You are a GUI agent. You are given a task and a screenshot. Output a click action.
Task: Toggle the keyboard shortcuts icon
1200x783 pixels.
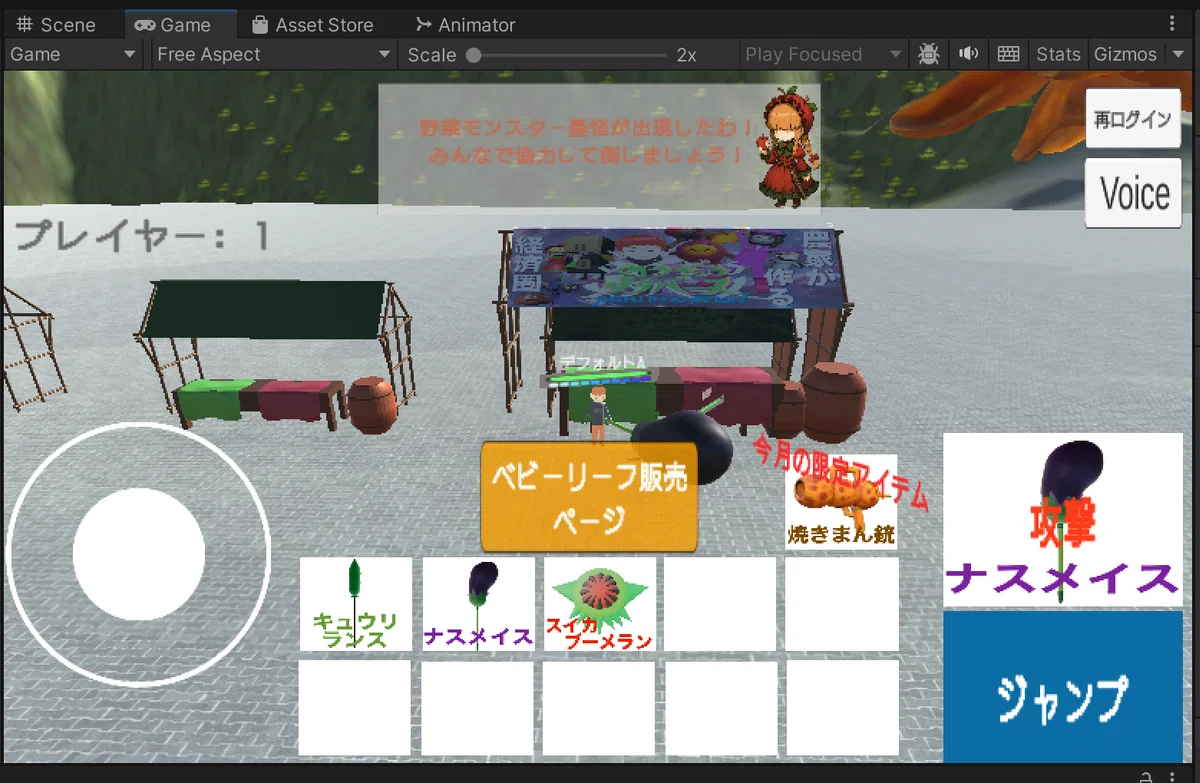click(1009, 54)
